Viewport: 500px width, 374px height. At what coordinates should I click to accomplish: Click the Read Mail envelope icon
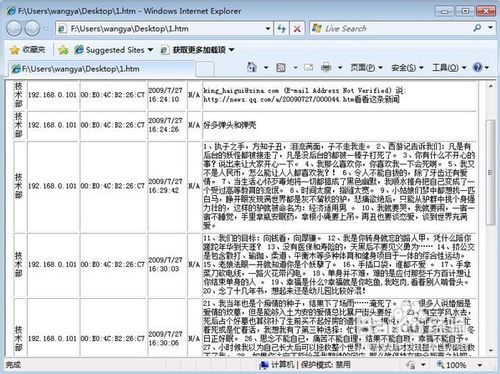click(309, 68)
